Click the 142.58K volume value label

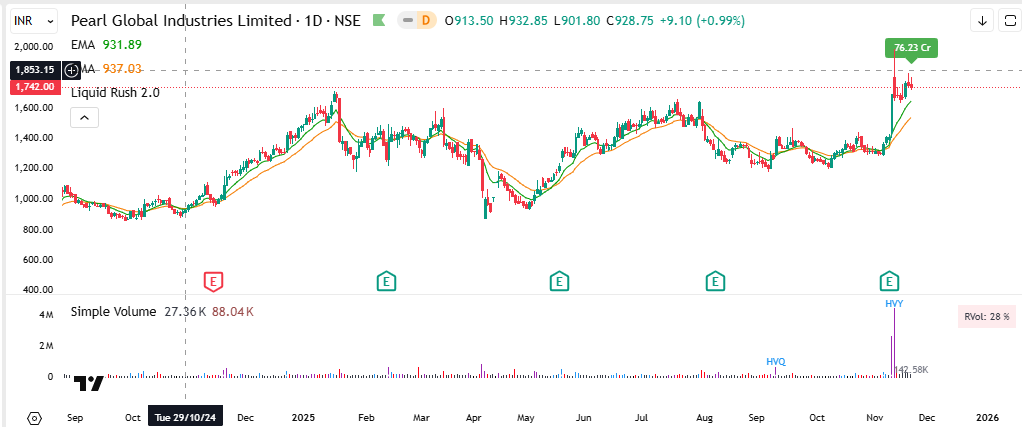pyautogui.click(x=911, y=370)
